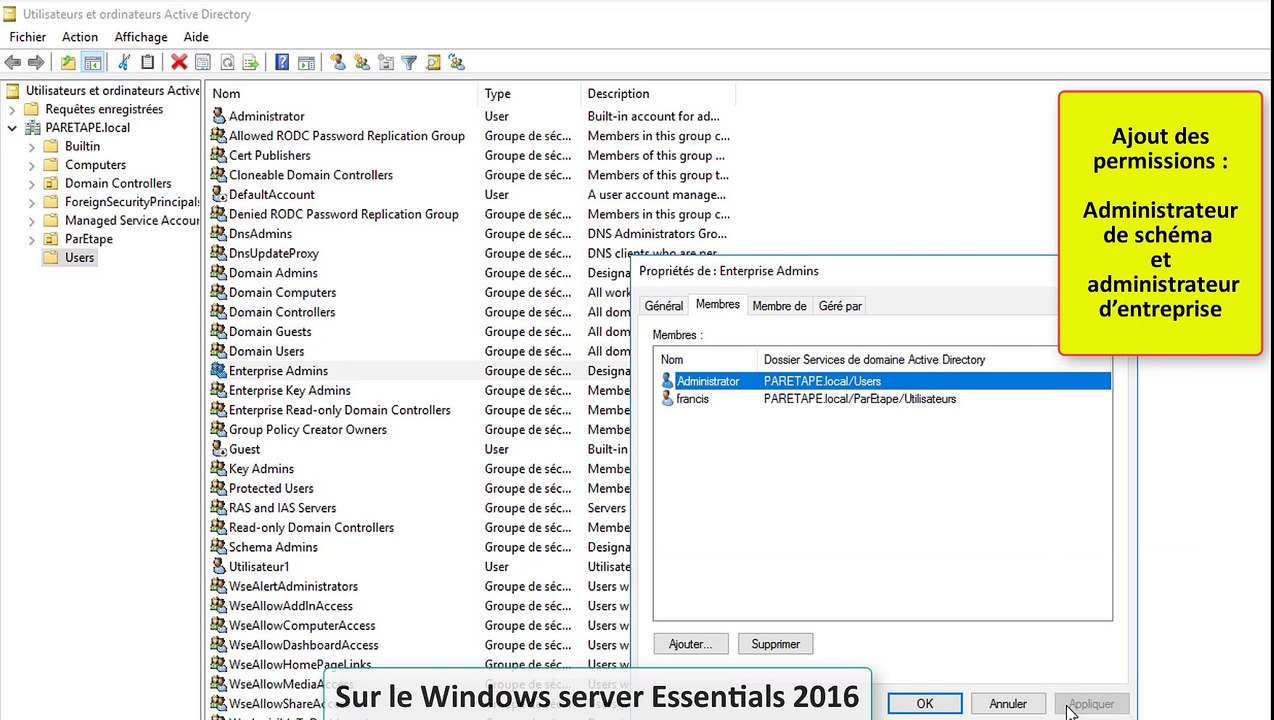Viewport: 1274px width, 720px height.
Task: Sort the list by the Type column
Action: point(530,94)
